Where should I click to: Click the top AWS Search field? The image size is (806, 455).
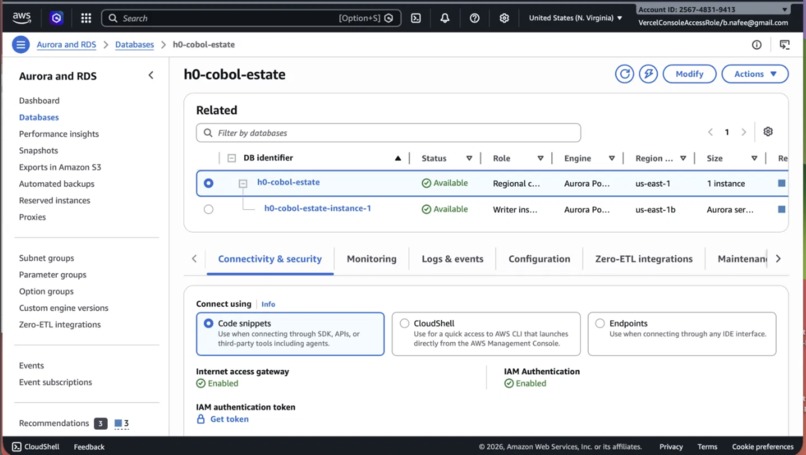[x=251, y=18]
